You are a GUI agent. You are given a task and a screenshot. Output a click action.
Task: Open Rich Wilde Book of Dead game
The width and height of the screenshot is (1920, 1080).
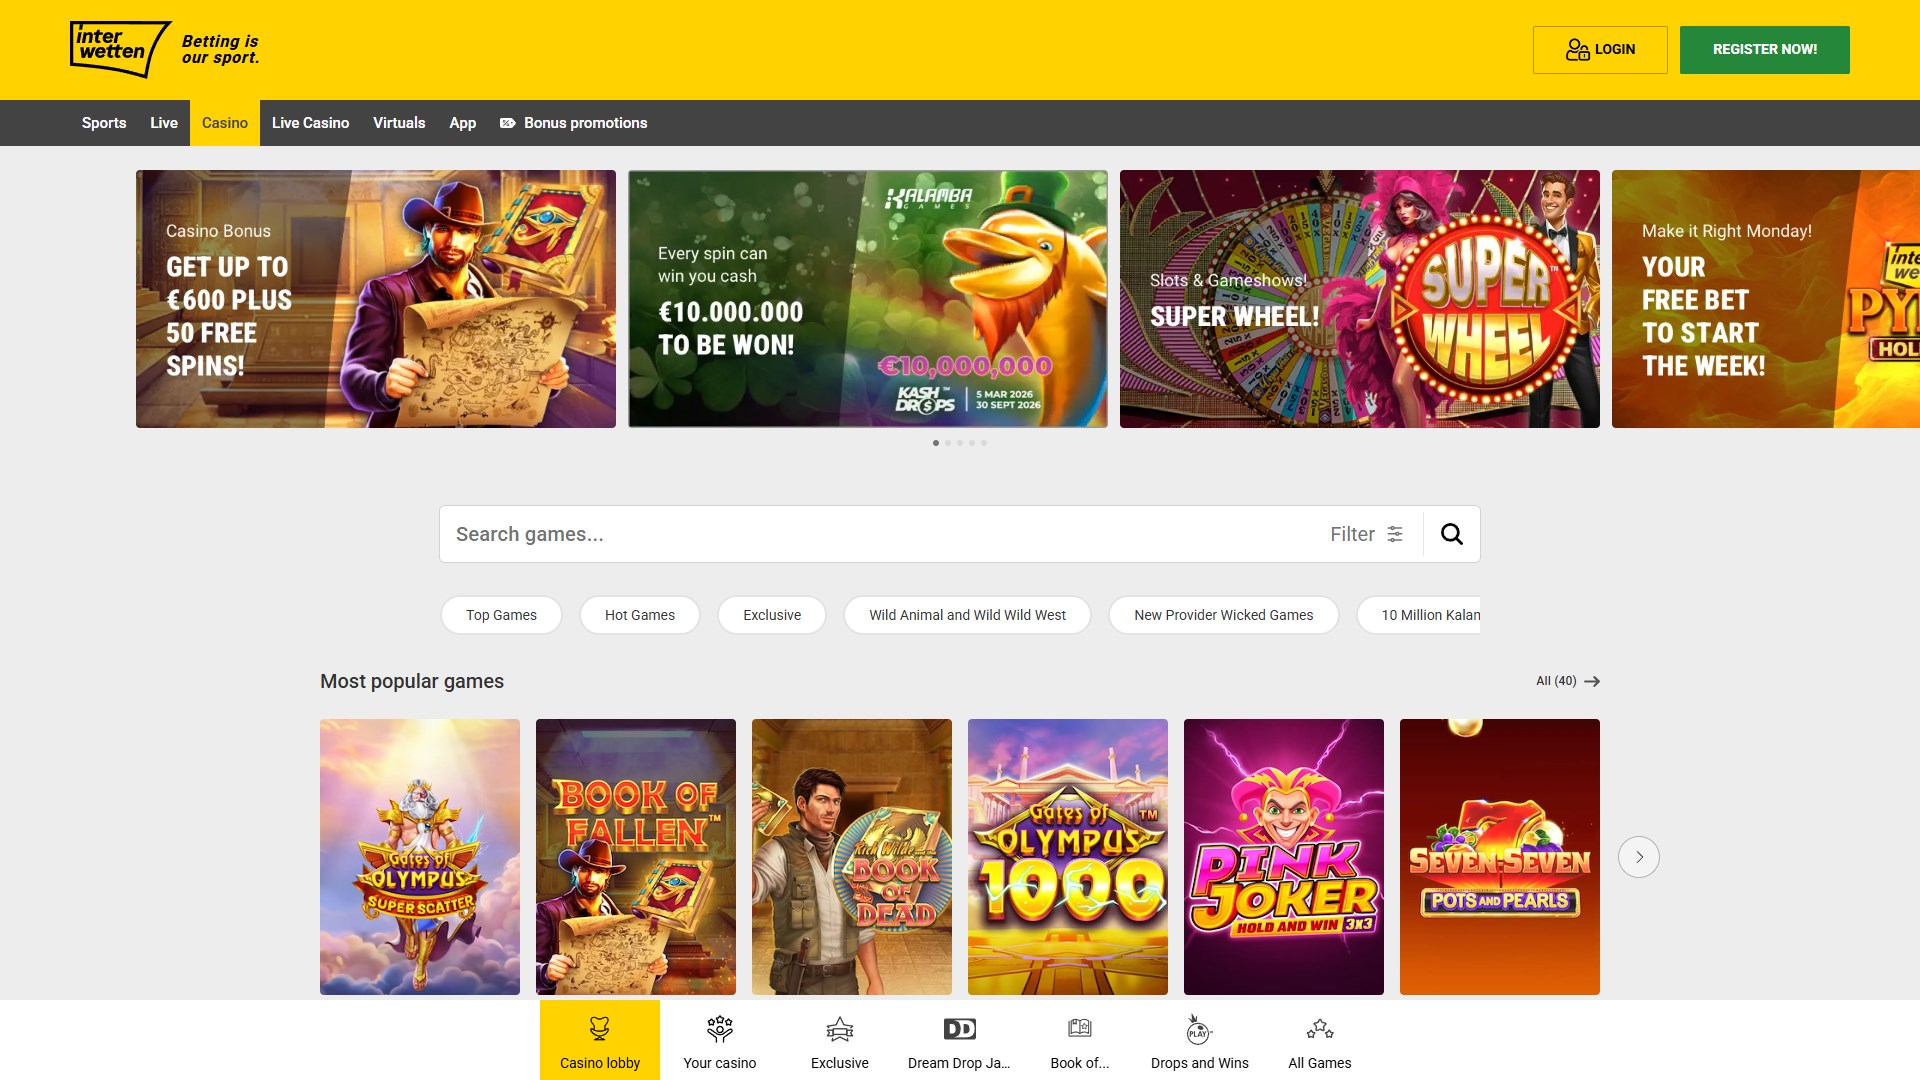(x=852, y=857)
